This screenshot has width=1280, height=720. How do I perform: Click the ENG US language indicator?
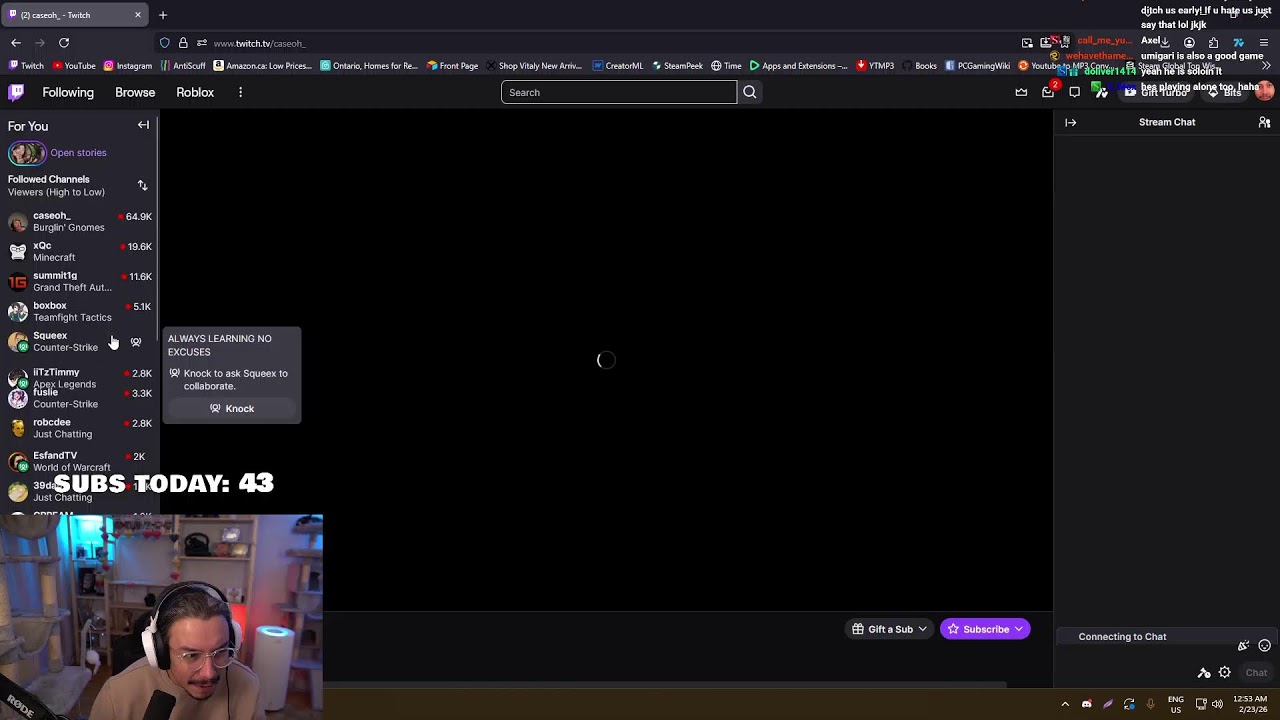(x=1176, y=704)
